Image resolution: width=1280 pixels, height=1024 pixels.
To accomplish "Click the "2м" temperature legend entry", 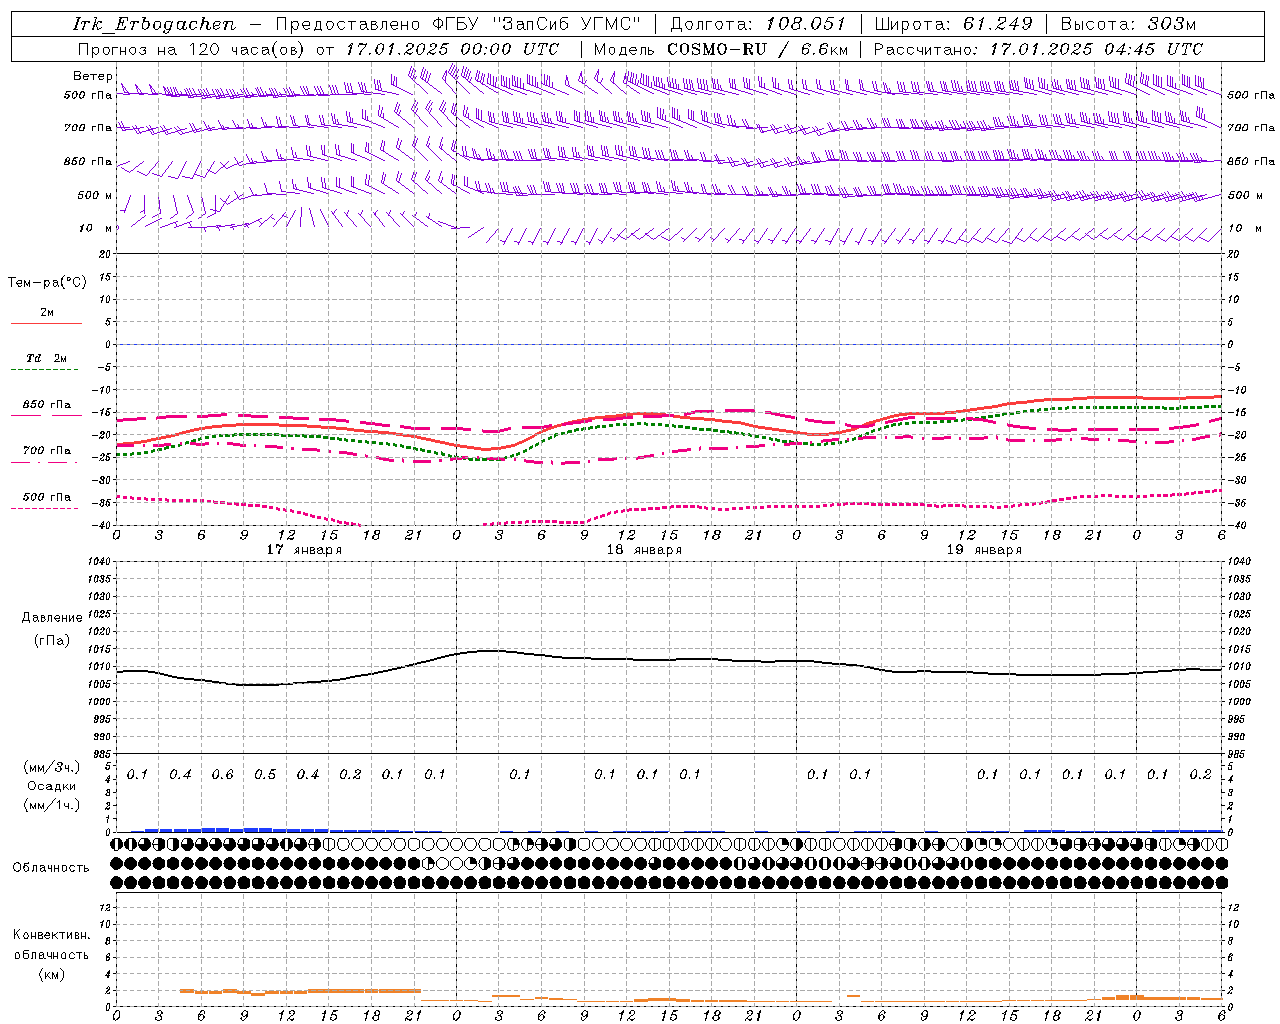I will pos(47,313).
